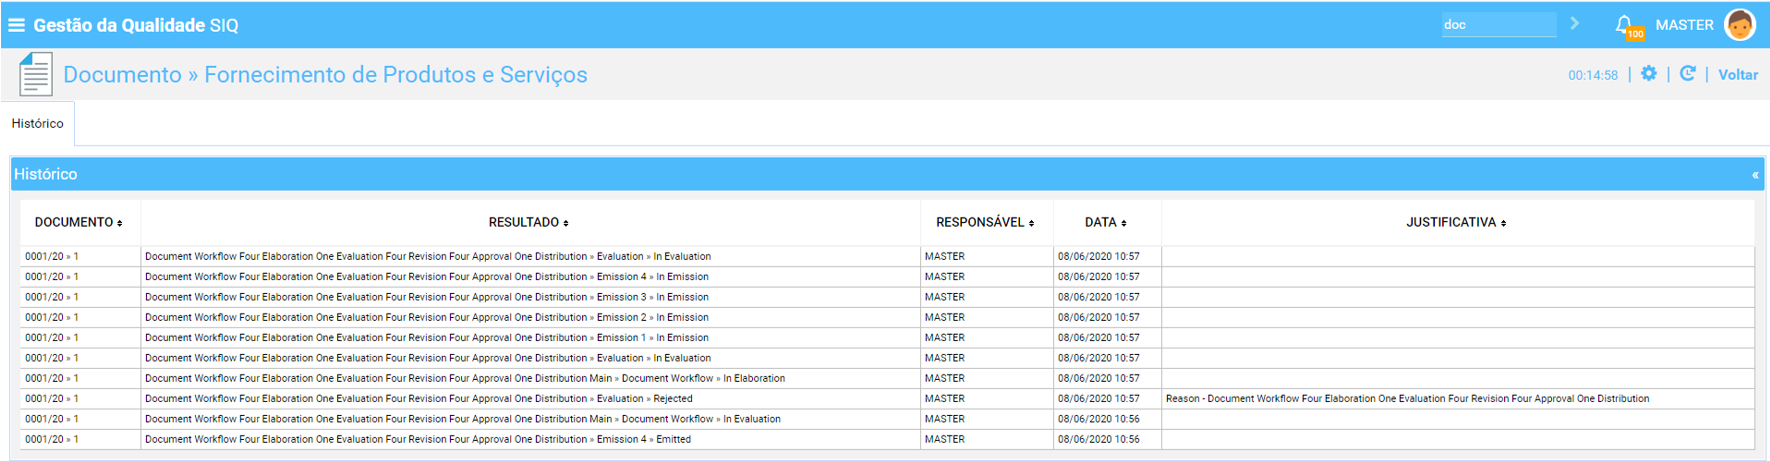
Task: Open the hamburger navigation menu
Action: coord(16,25)
